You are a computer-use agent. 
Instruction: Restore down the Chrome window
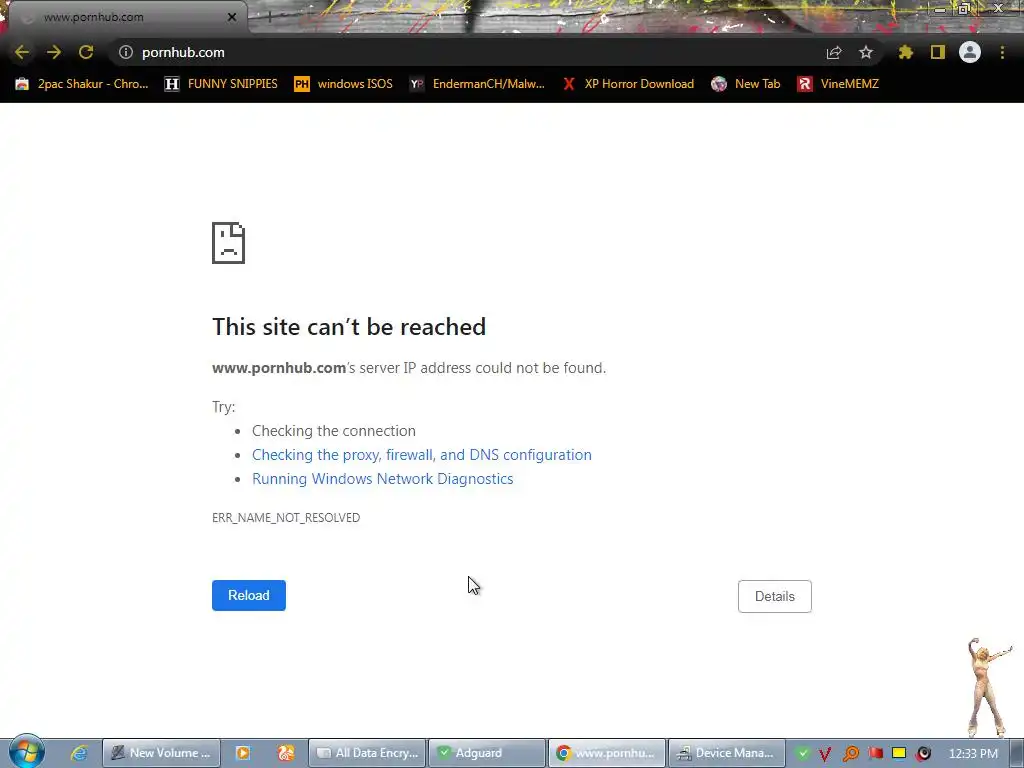(964, 8)
